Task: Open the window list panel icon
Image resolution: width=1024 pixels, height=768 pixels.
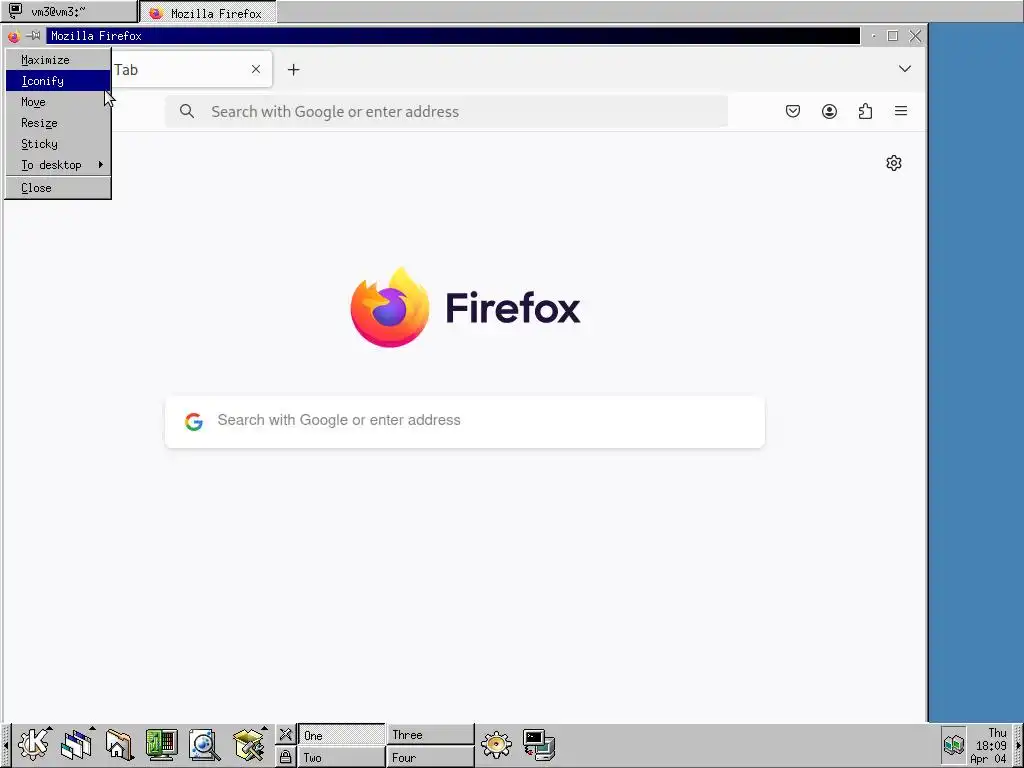Action: [76, 744]
